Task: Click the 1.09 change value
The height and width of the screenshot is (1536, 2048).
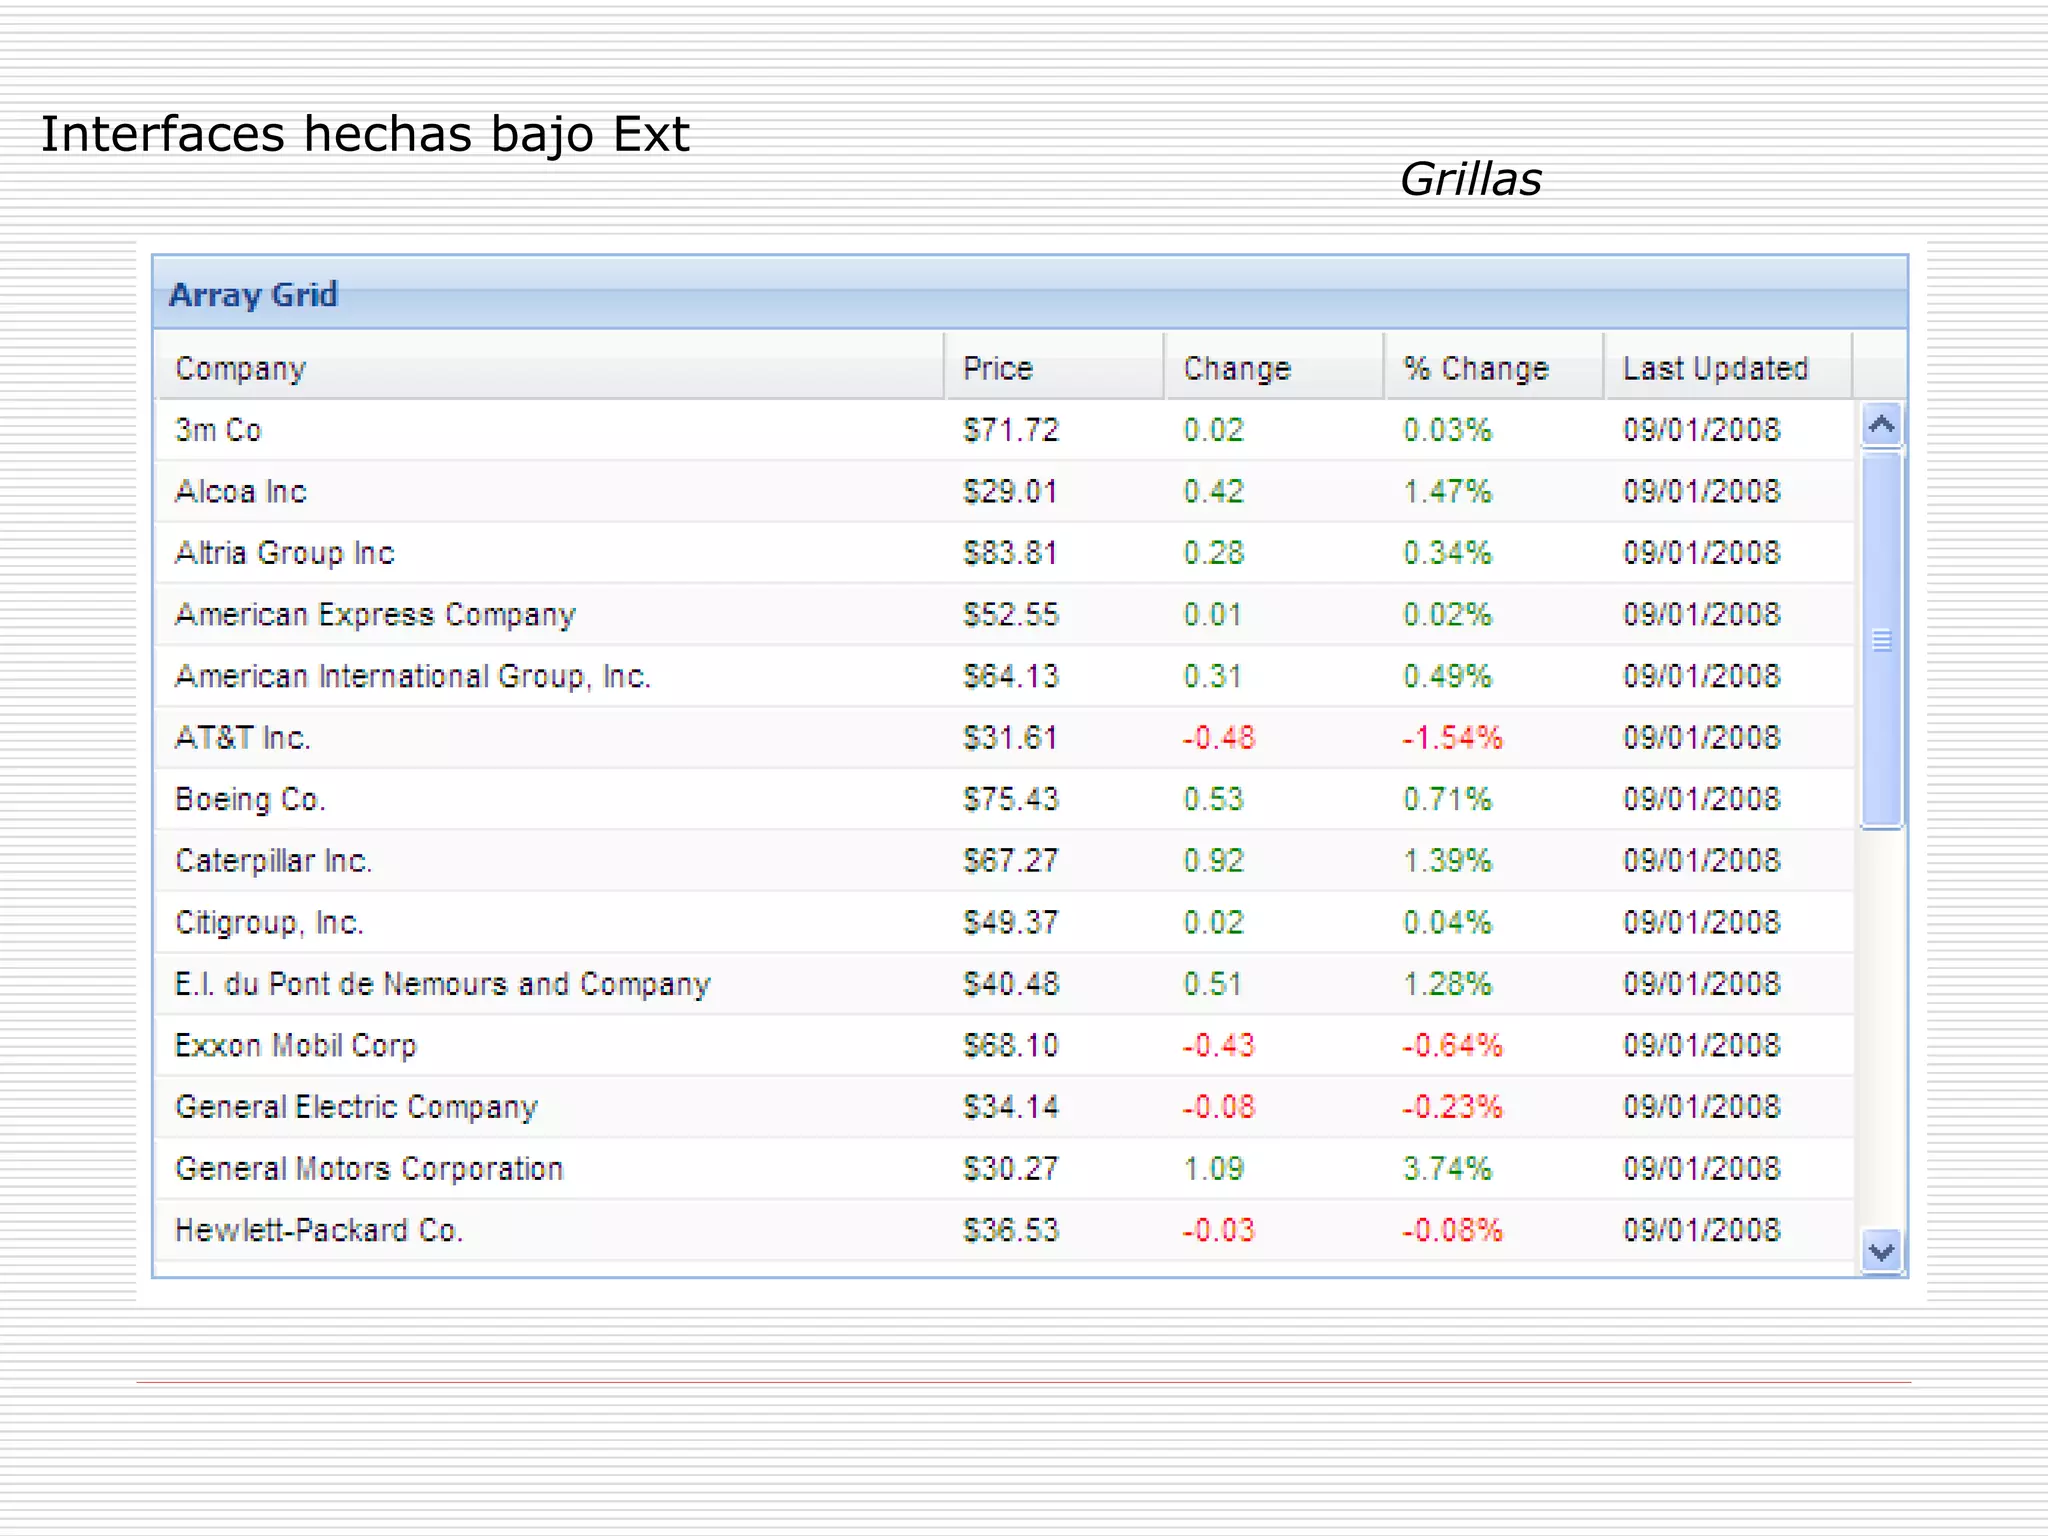Action: [1214, 1168]
